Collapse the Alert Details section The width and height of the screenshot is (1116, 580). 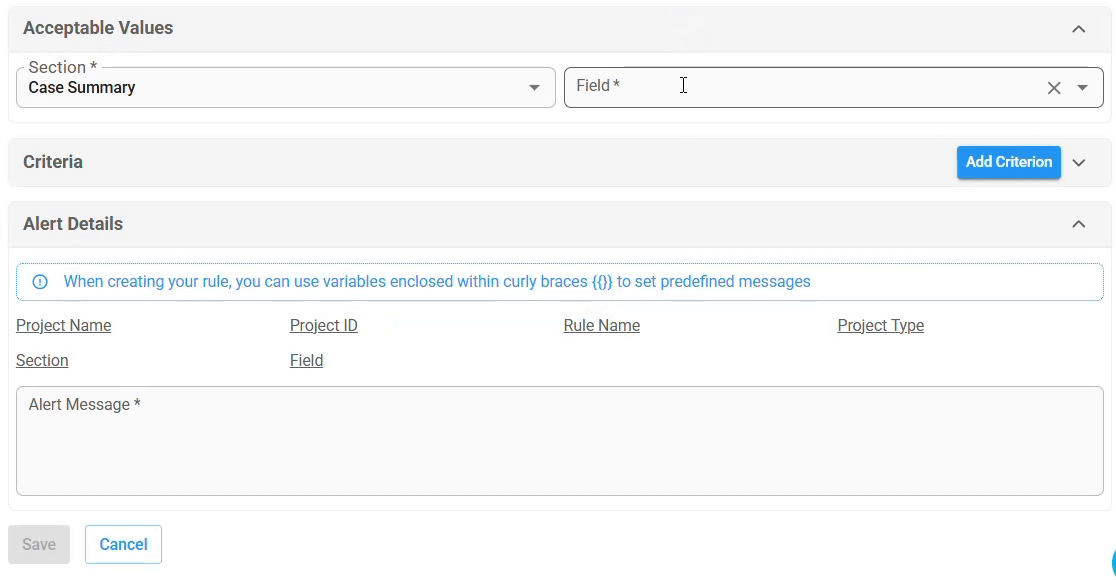click(1079, 224)
